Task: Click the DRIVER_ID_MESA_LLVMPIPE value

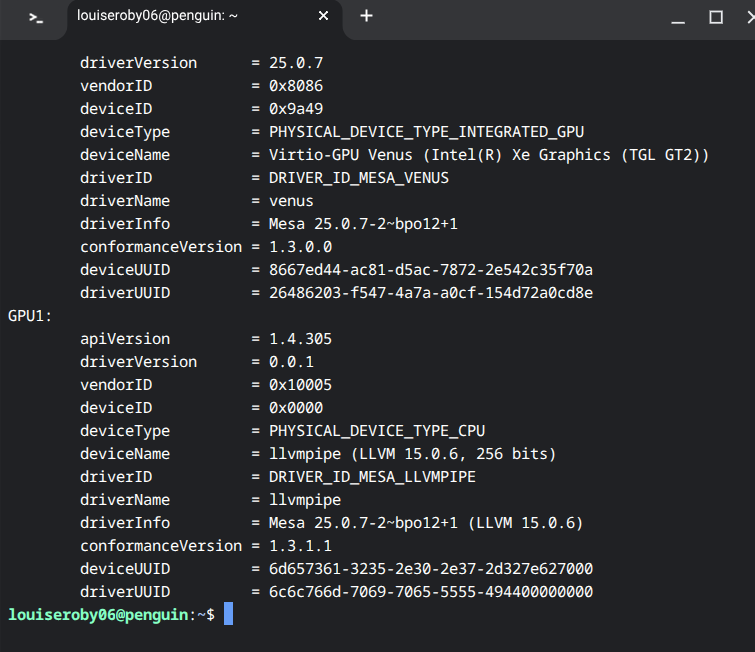Action: [x=372, y=477]
